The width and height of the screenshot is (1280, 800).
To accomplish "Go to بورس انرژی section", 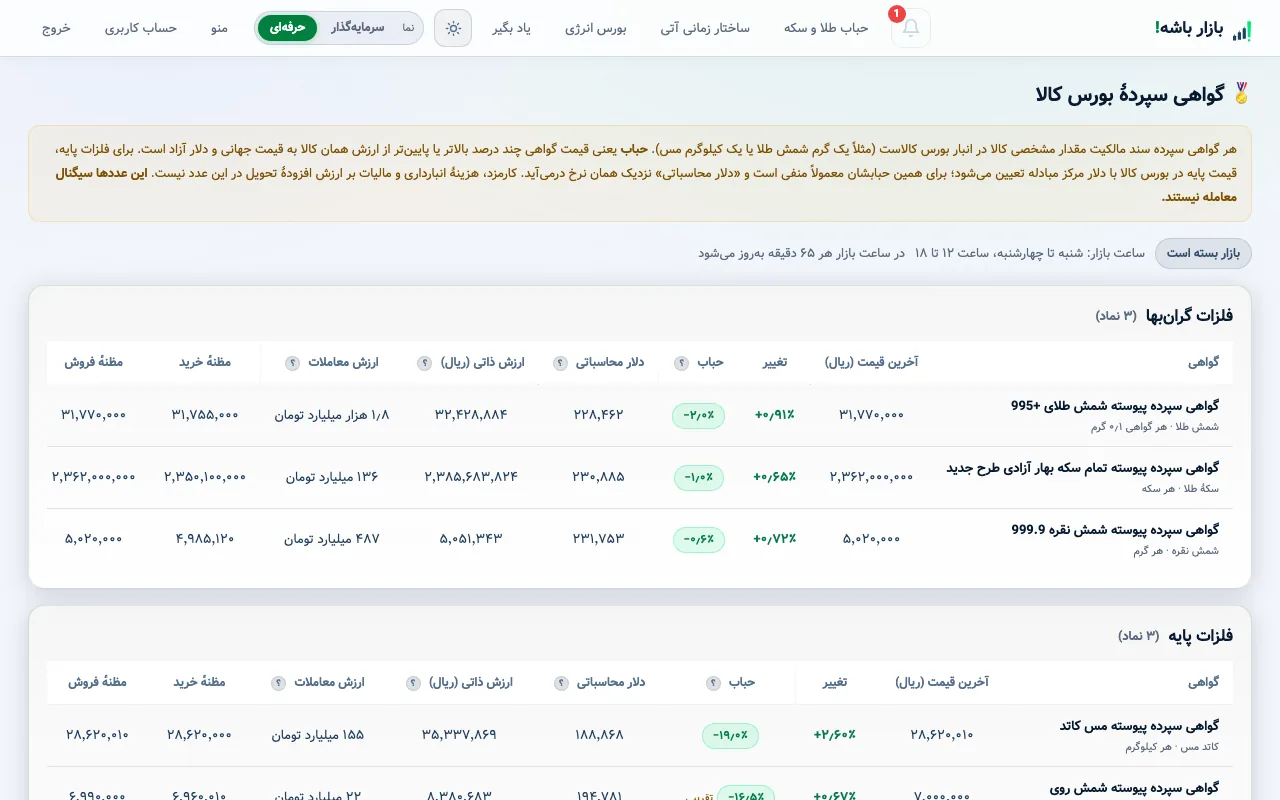I will pyautogui.click(x=596, y=28).
